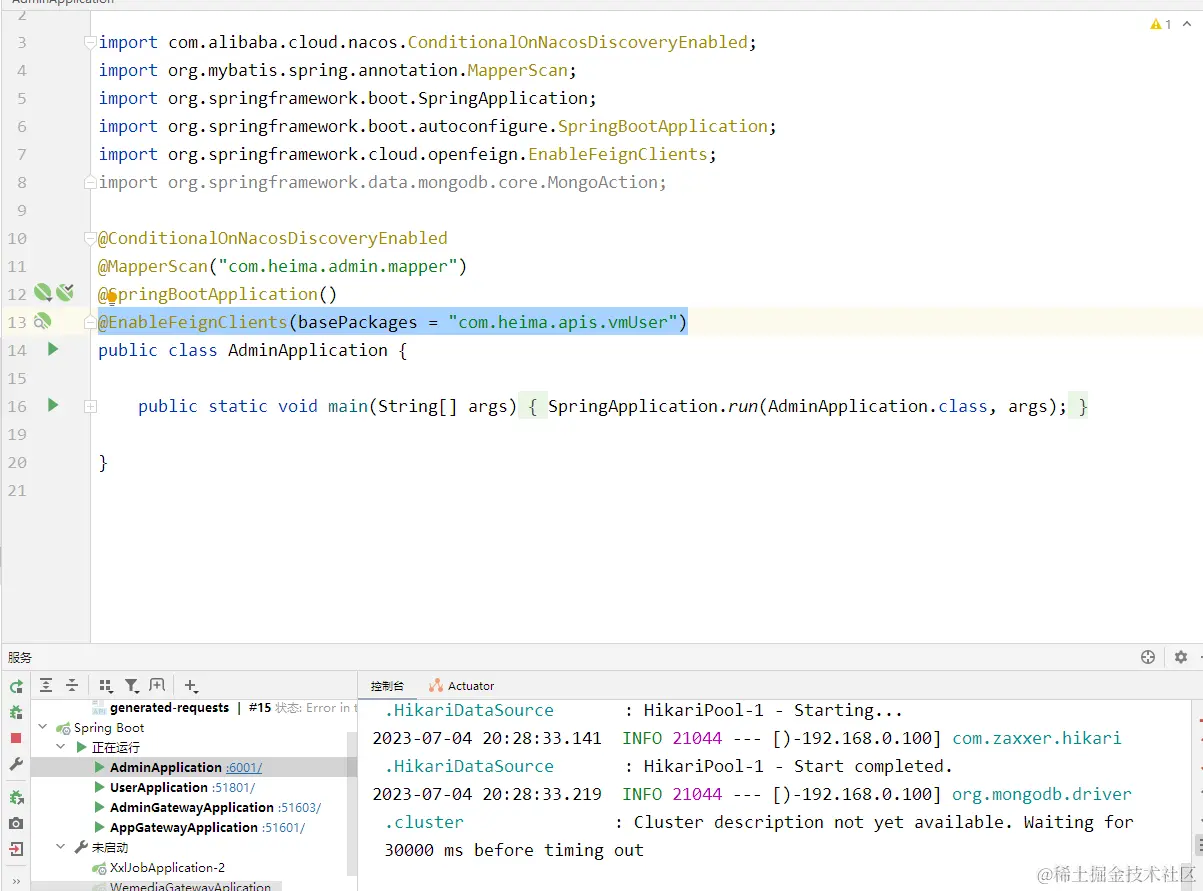Click the exit arrow icon in Services sidebar
This screenshot has width=1203, height=891.
click(x=16, y=849)
